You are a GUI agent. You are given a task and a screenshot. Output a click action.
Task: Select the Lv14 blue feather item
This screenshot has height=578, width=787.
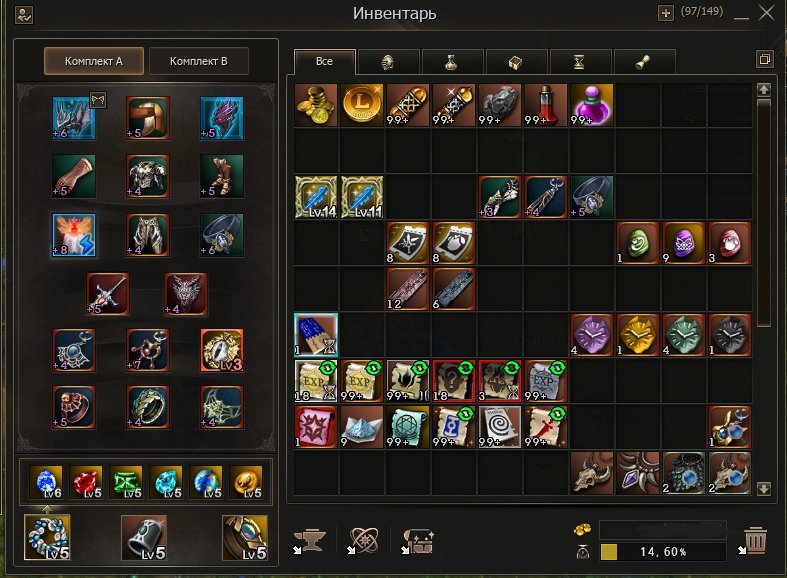[x=316, y=197]
